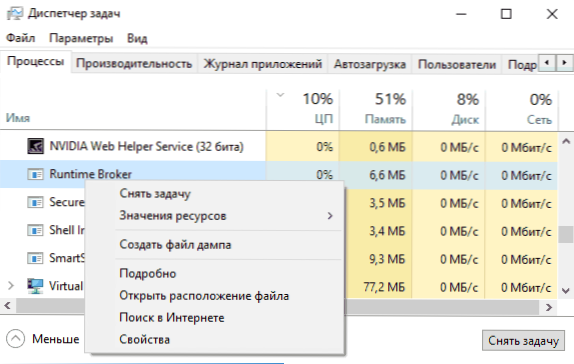Click the 6,6 МБ memory value
574x364 pixels.
(x=387, y=175)
